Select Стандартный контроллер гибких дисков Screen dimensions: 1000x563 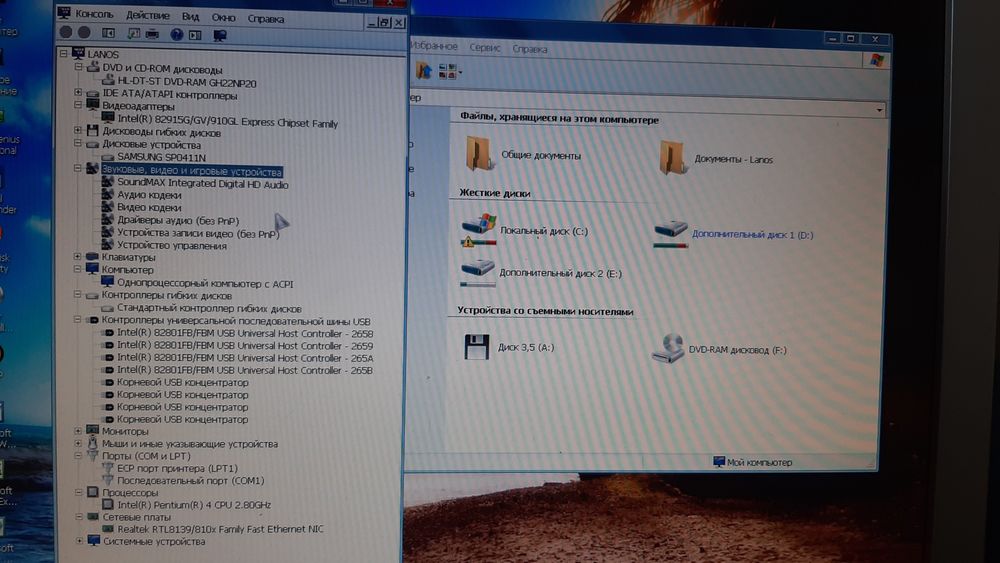[209, 308]
